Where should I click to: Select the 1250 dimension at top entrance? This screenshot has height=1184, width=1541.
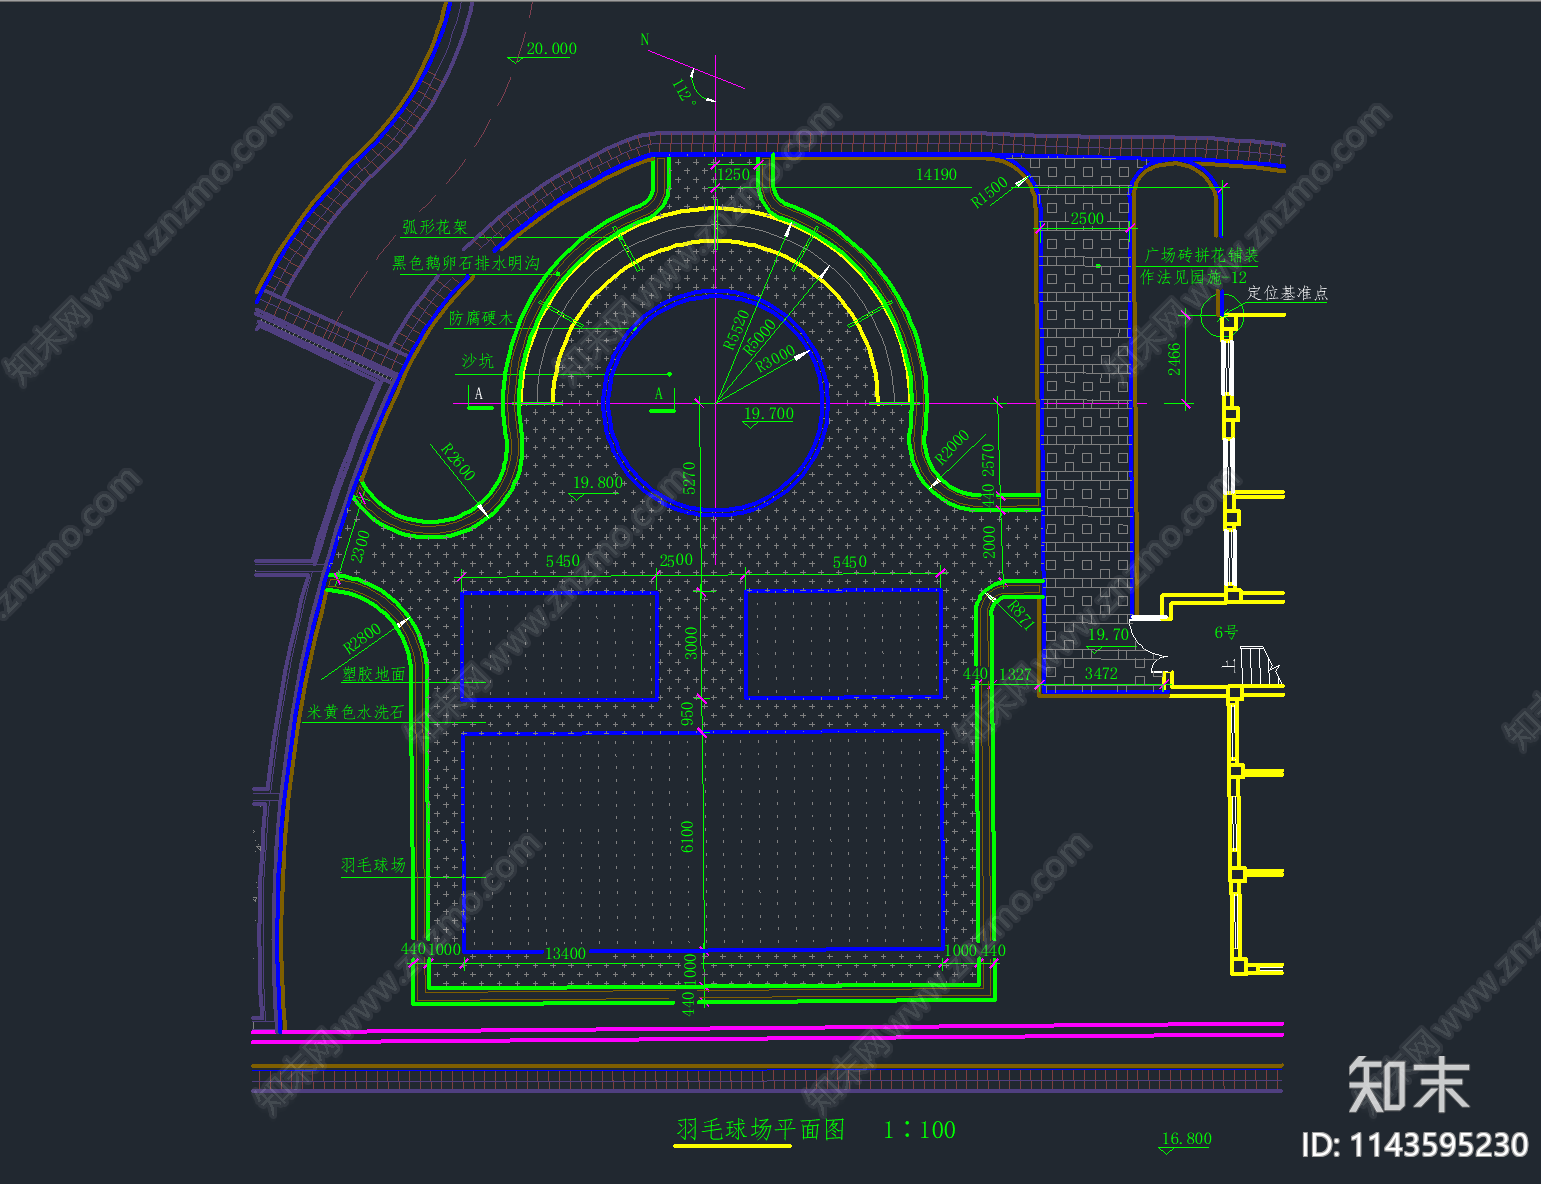coord(734,175)
